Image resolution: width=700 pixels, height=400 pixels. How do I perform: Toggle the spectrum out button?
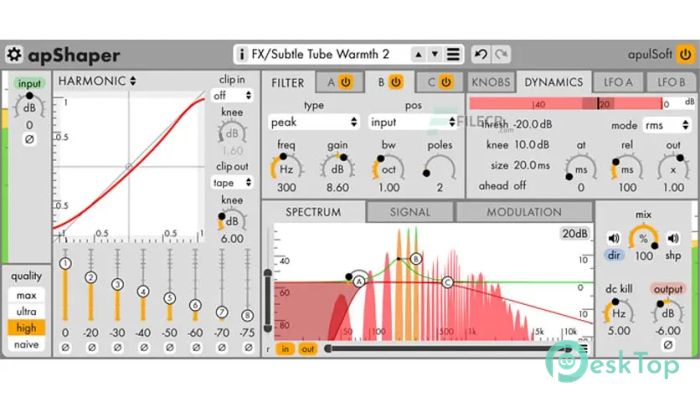point(308,349)
